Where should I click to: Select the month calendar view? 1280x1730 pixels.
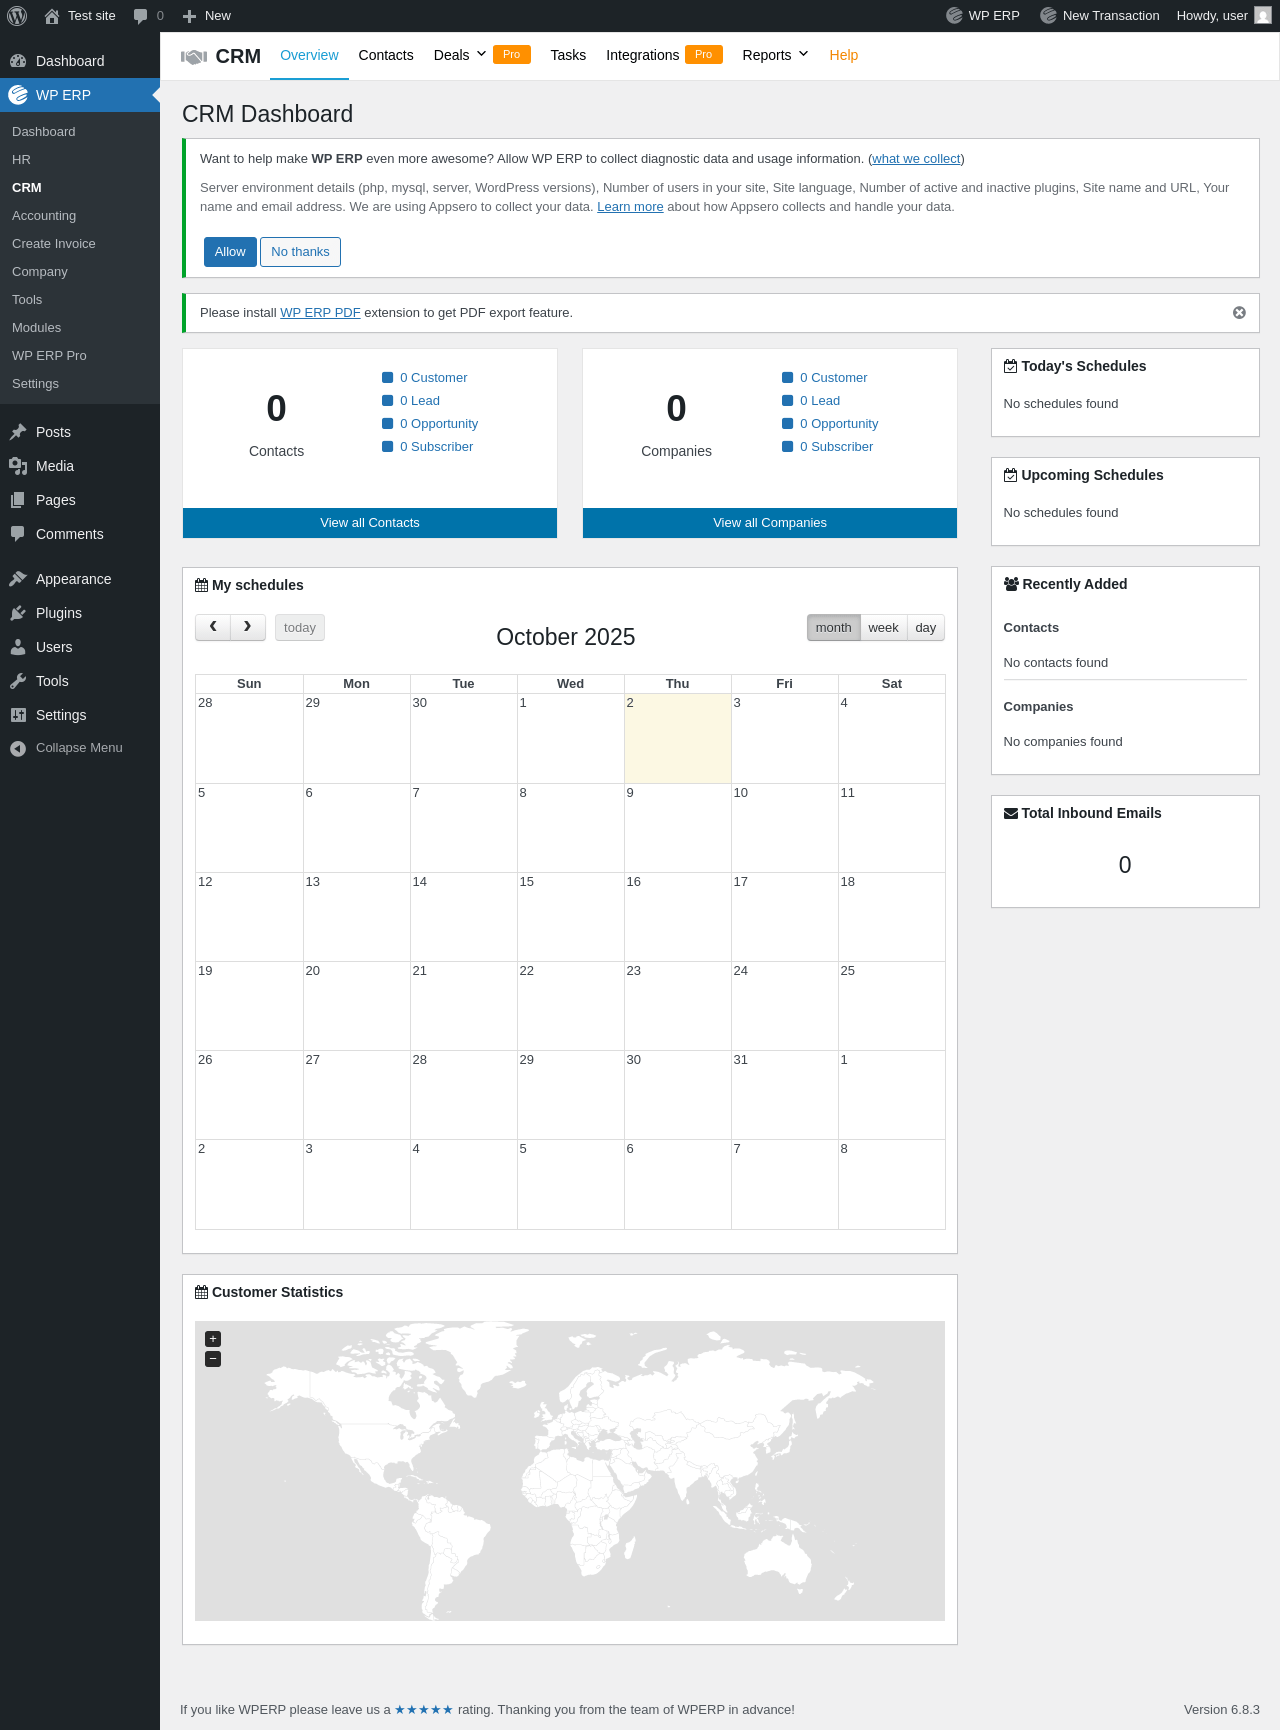833,628
